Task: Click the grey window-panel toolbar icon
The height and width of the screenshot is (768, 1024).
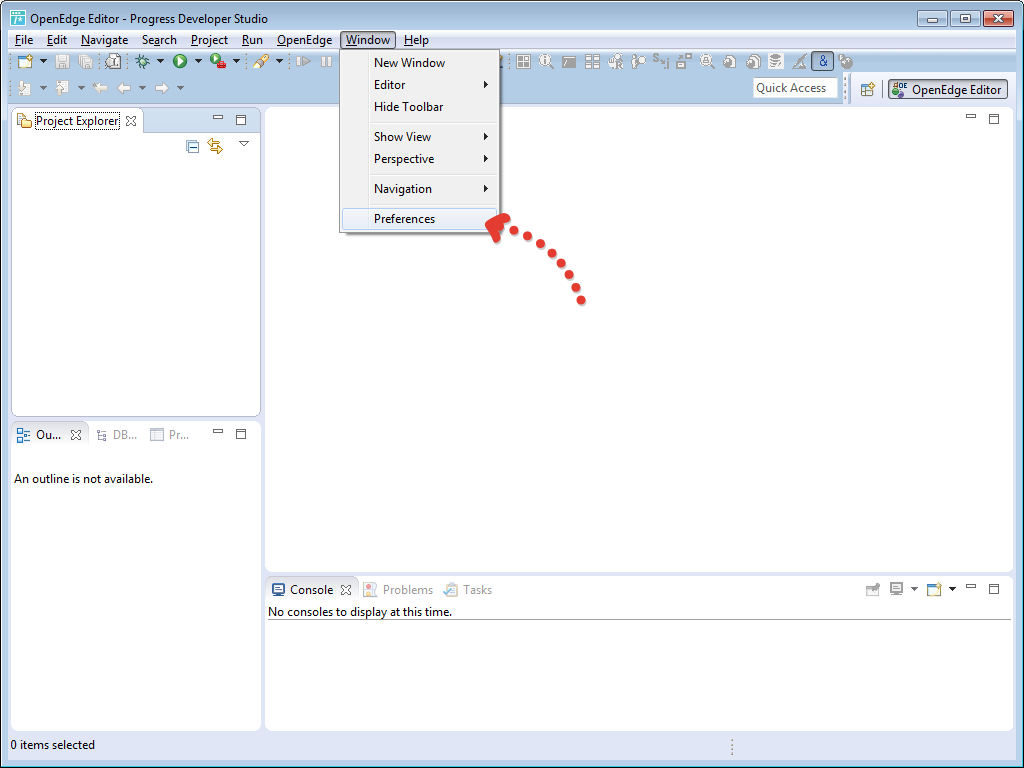Action: (569, 62)
